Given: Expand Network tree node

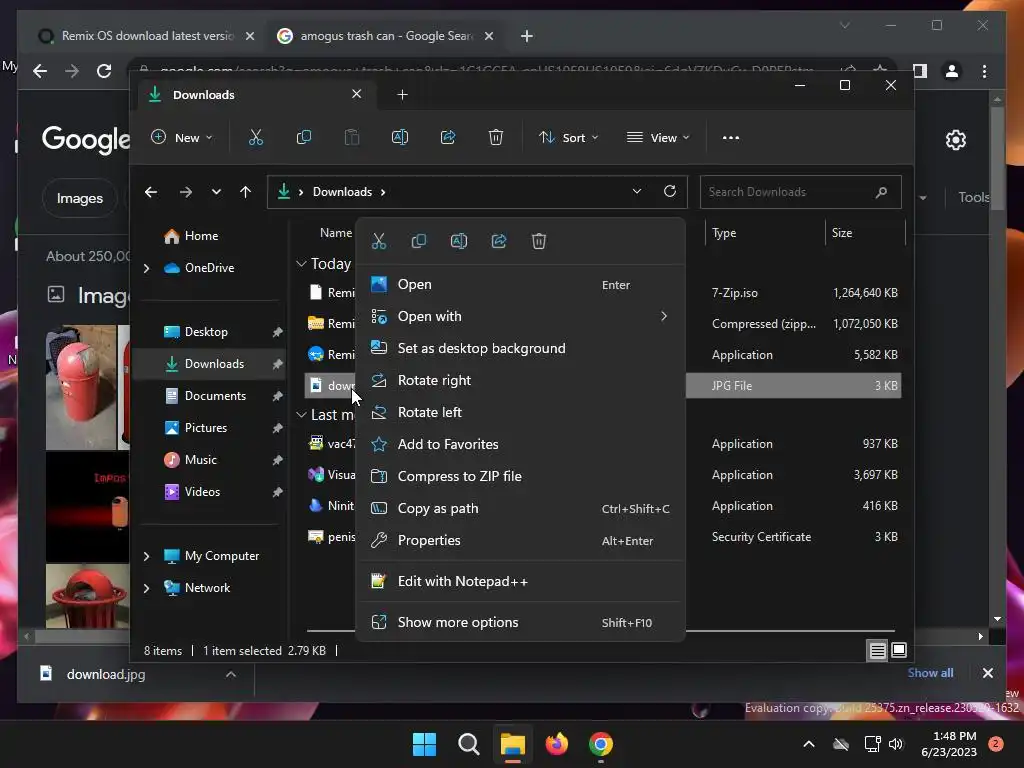Looking at the screenshot, I should (146, 588).
